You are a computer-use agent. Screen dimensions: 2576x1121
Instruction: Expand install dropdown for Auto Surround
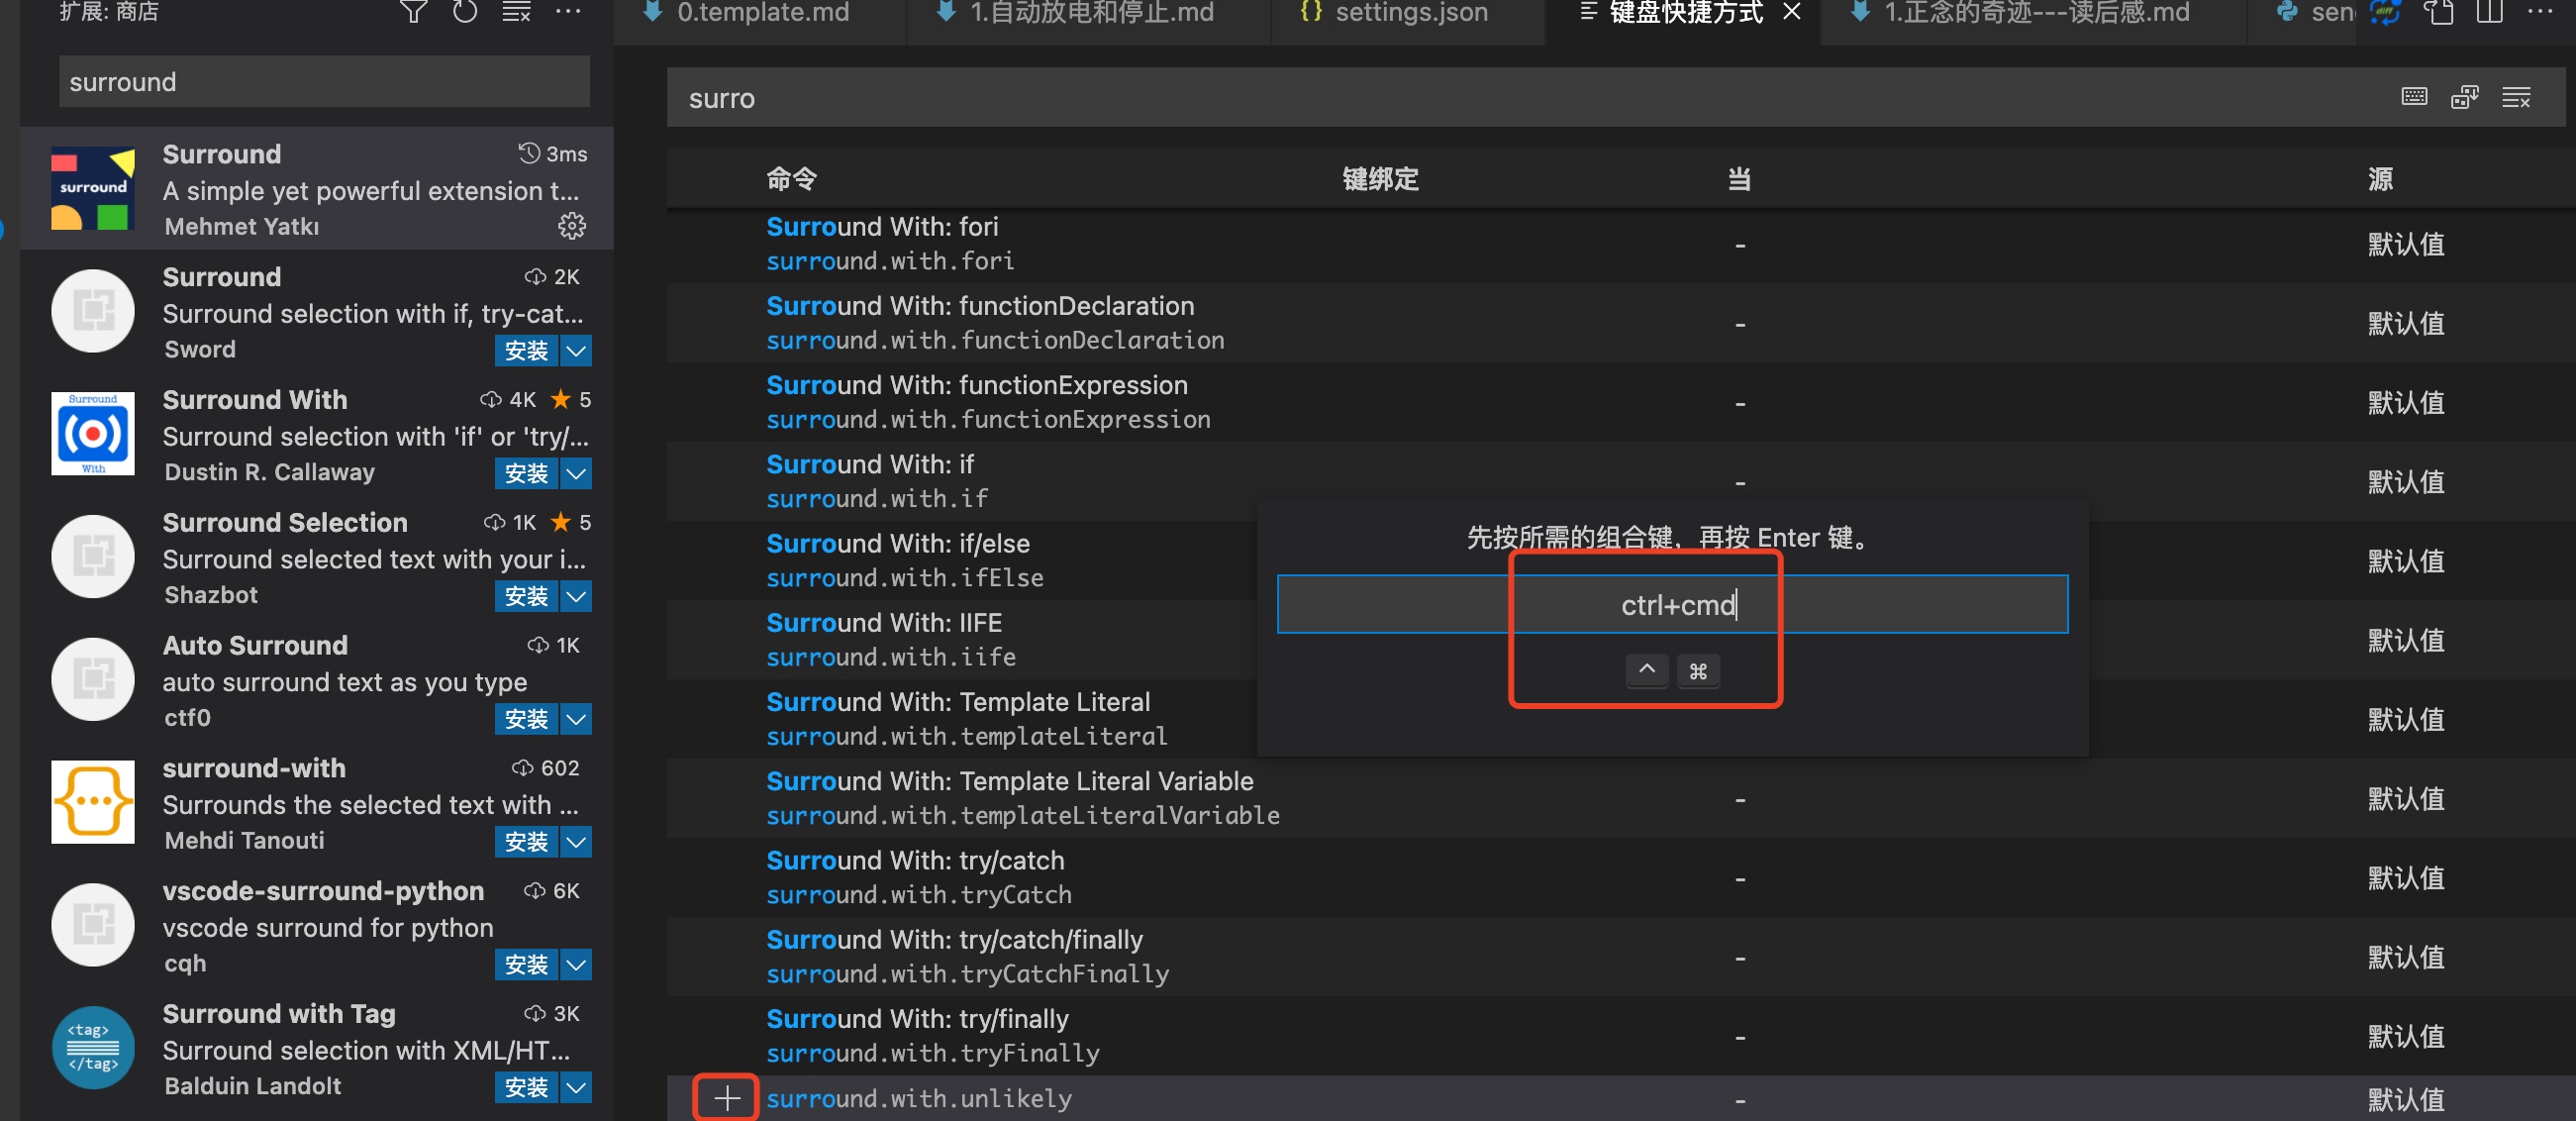[576, 718]
